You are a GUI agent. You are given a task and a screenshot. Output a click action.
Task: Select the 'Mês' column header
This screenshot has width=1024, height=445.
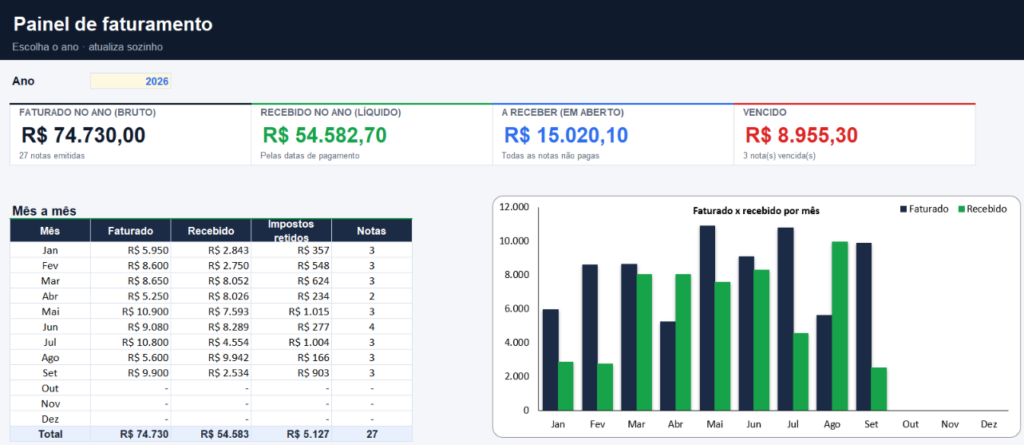pos(50,231)
